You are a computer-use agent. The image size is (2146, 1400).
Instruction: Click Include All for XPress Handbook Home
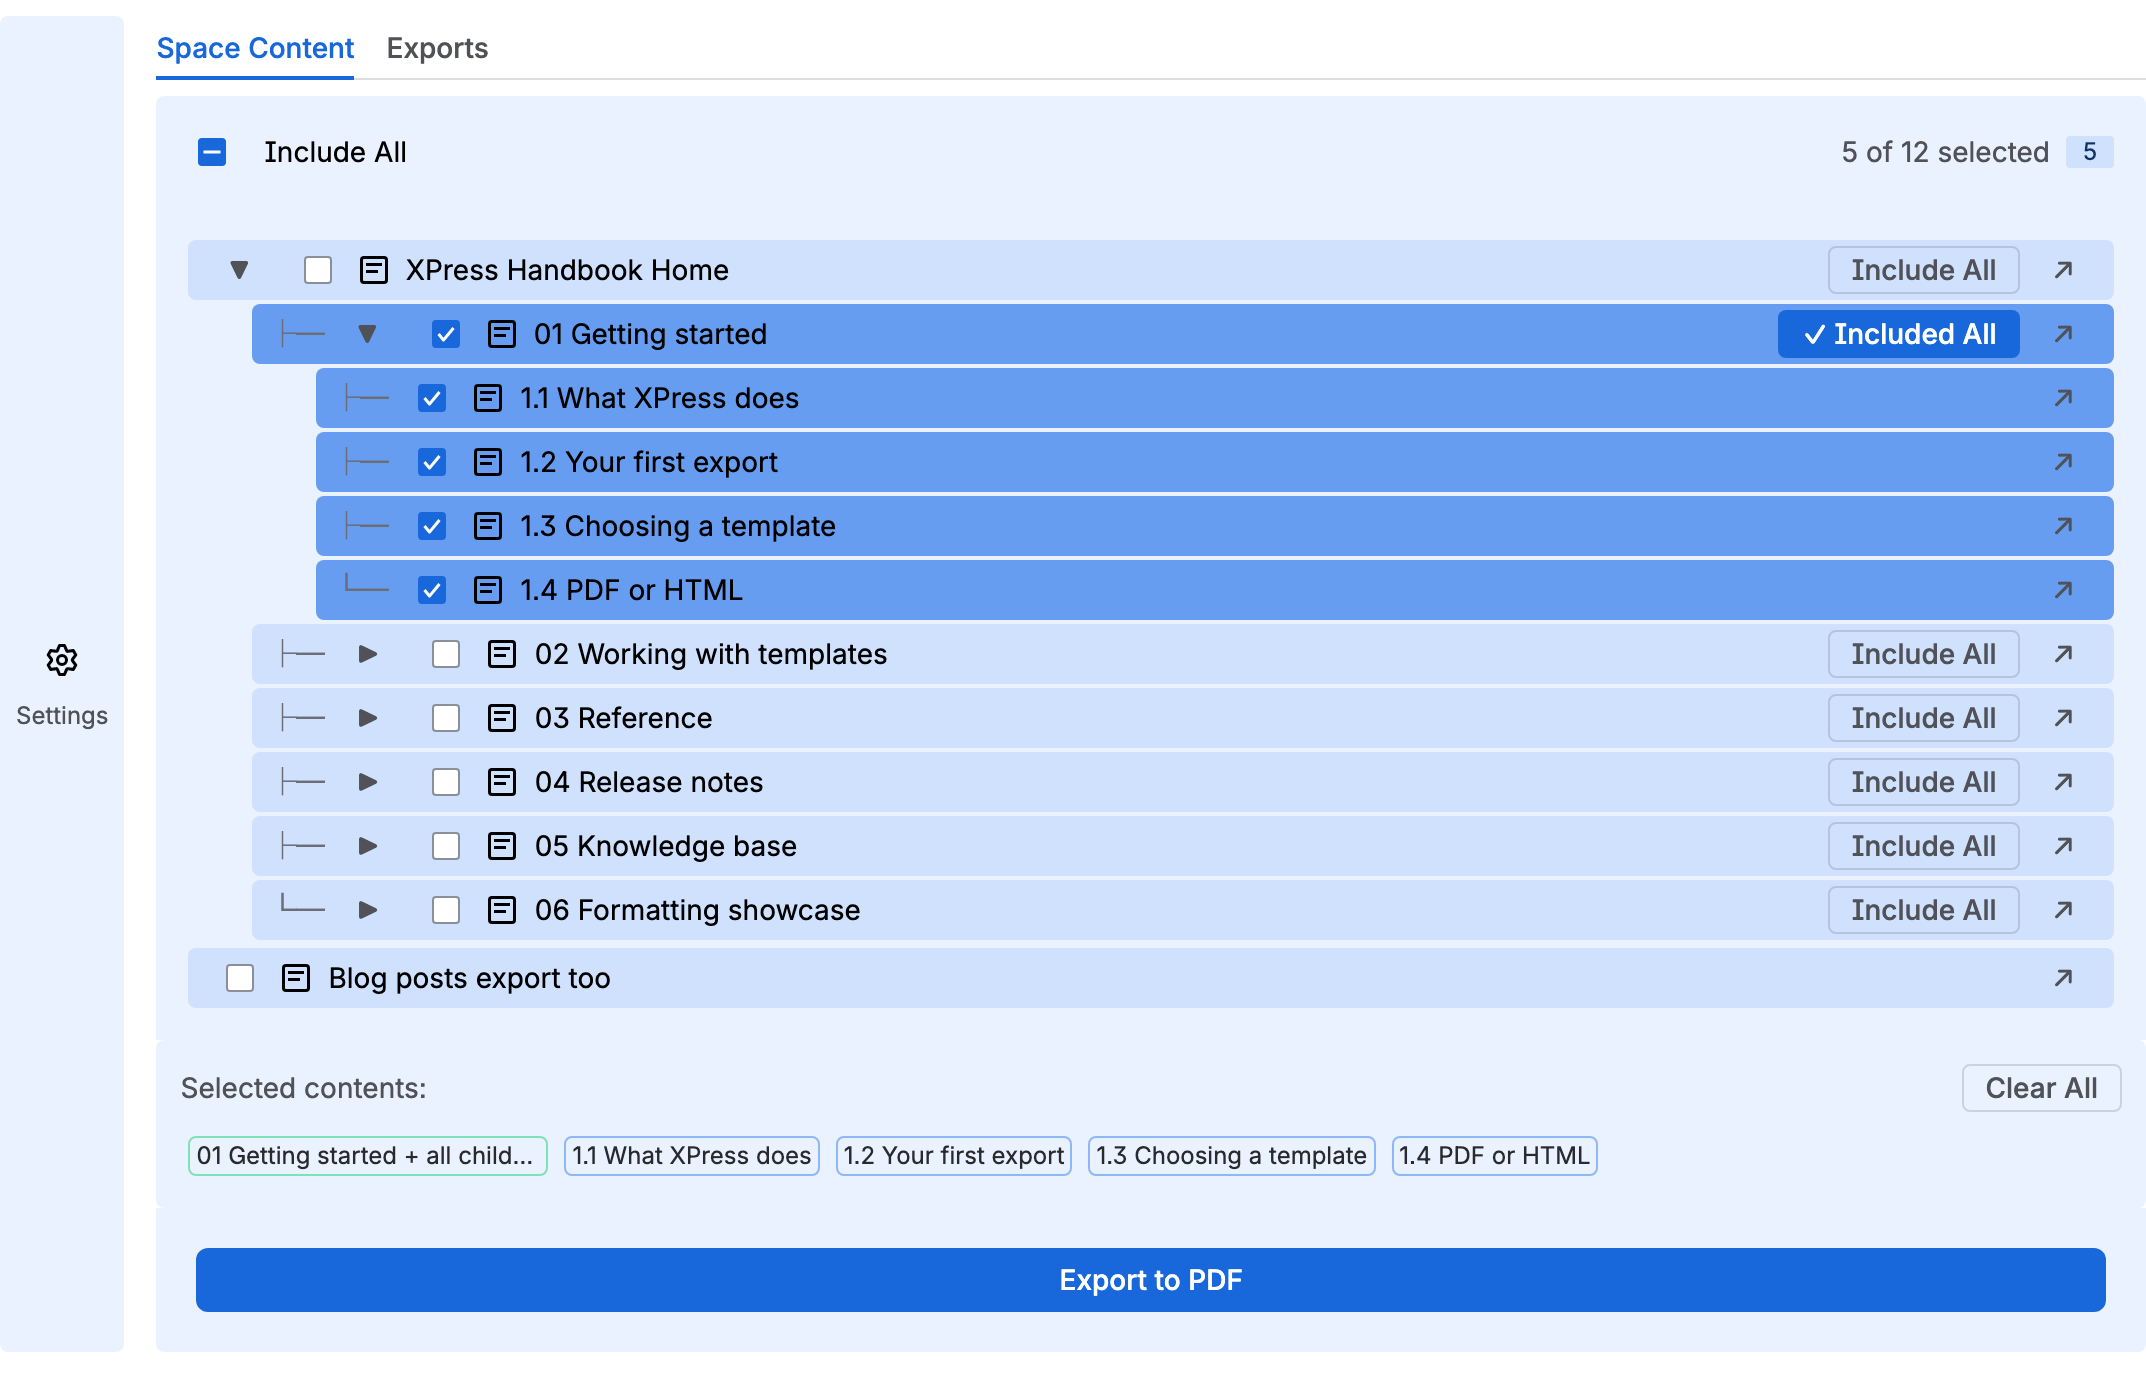pos(1923,270)
